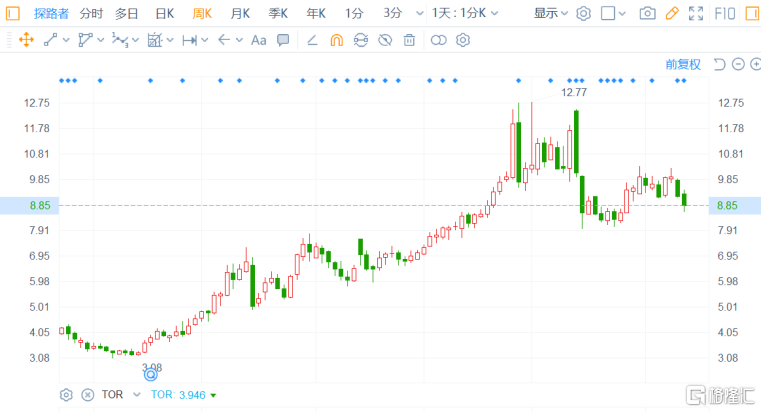Expand the TOR indicator dropdown arrow
761x412 pixels.
213,395
